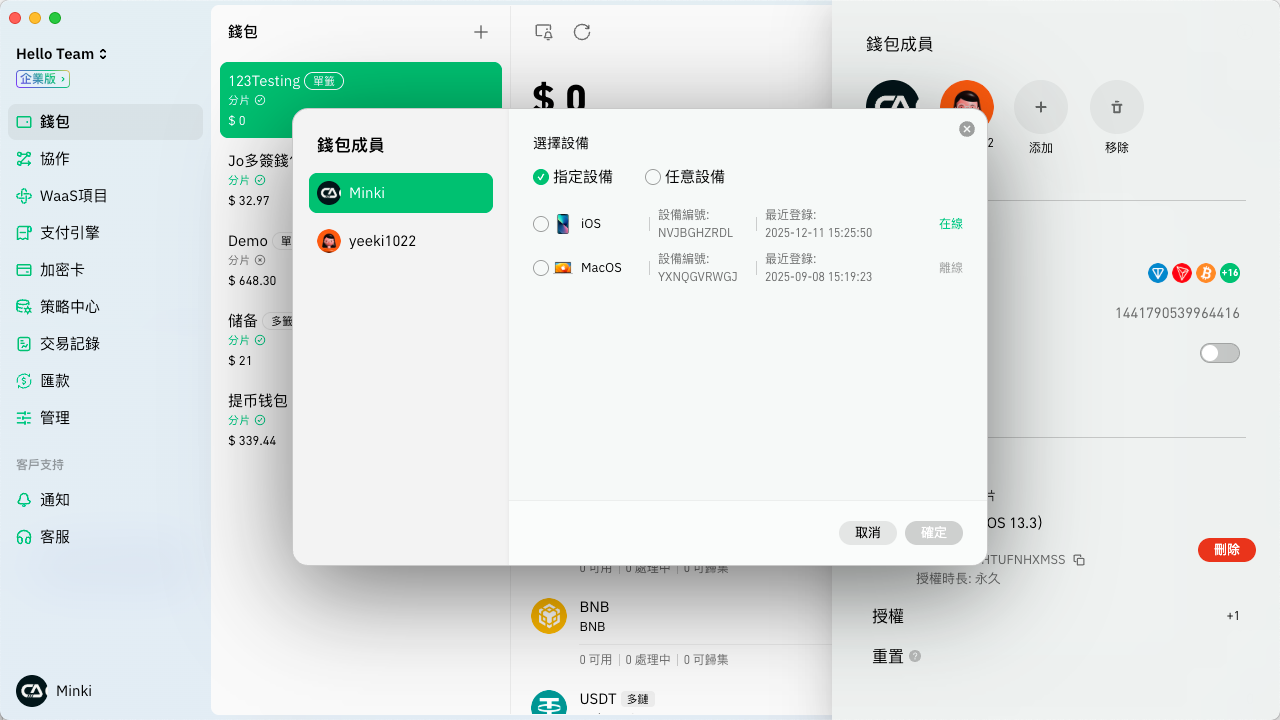Viewport: 1280px width, 720px height.
Task: Click the BNB coin icon
Action: click(x=549, y=616)
